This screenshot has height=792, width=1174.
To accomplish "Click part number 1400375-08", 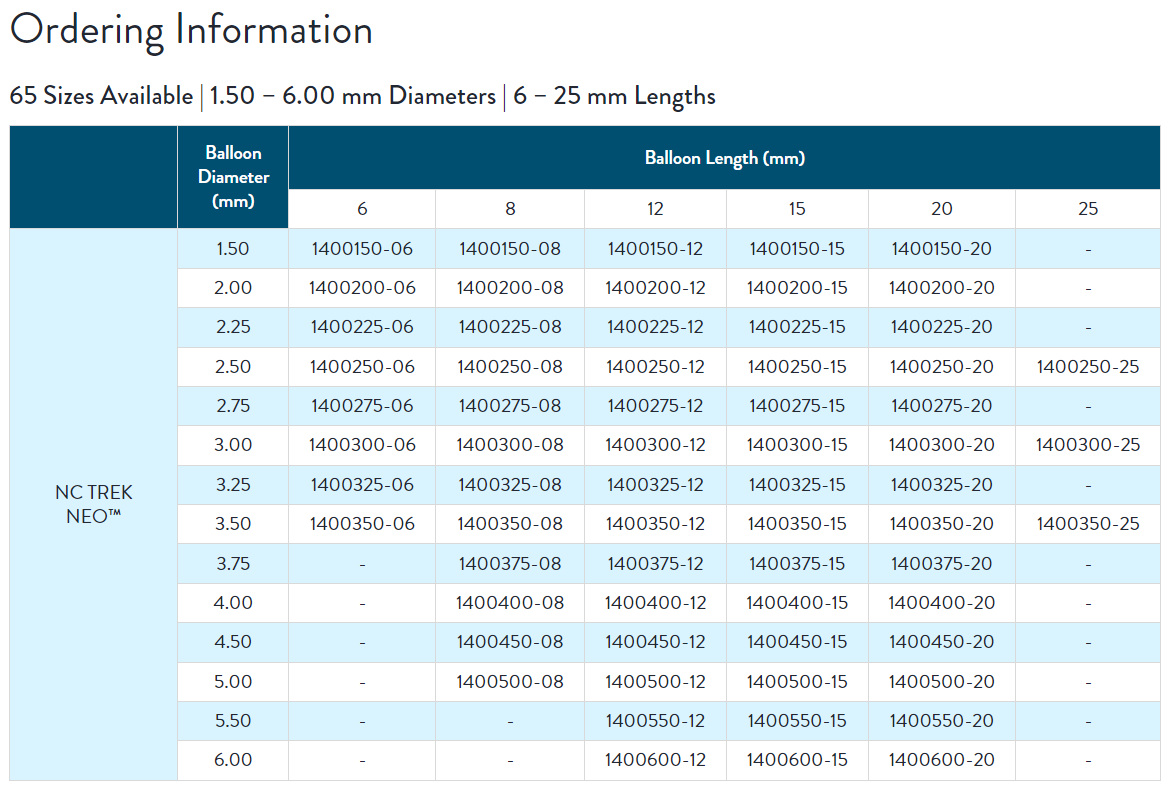I will [x=510, y=564].
